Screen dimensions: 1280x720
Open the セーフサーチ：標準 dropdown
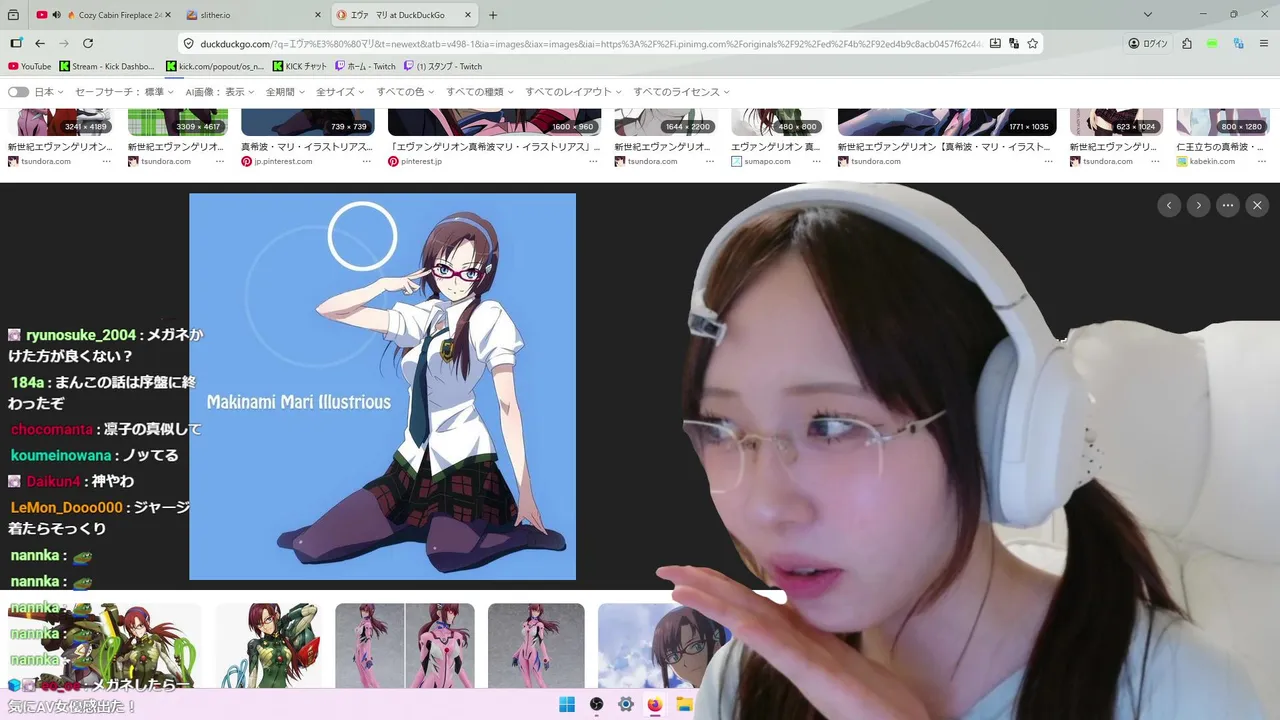(x=124, y=92)
